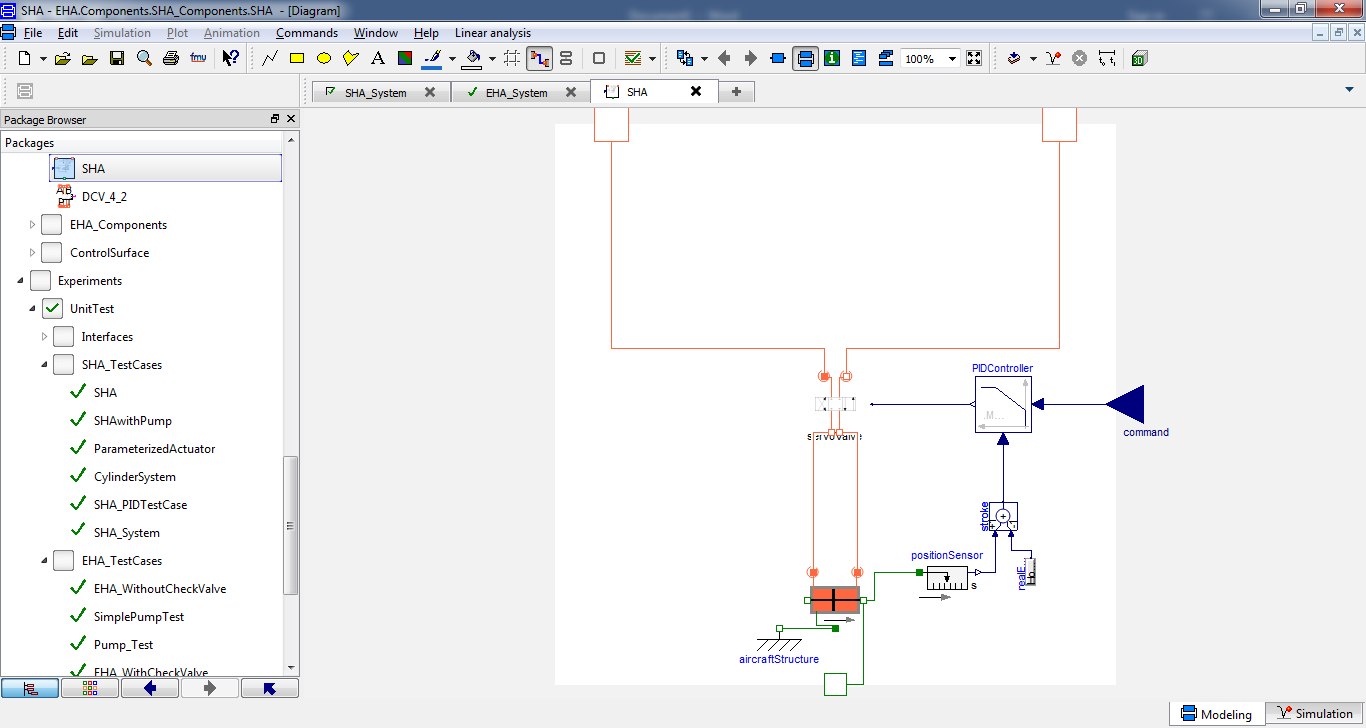This screenshot has height=728, width=1366.
Task: Click the Print icon in toolbar
Action: tap(171, 58)
